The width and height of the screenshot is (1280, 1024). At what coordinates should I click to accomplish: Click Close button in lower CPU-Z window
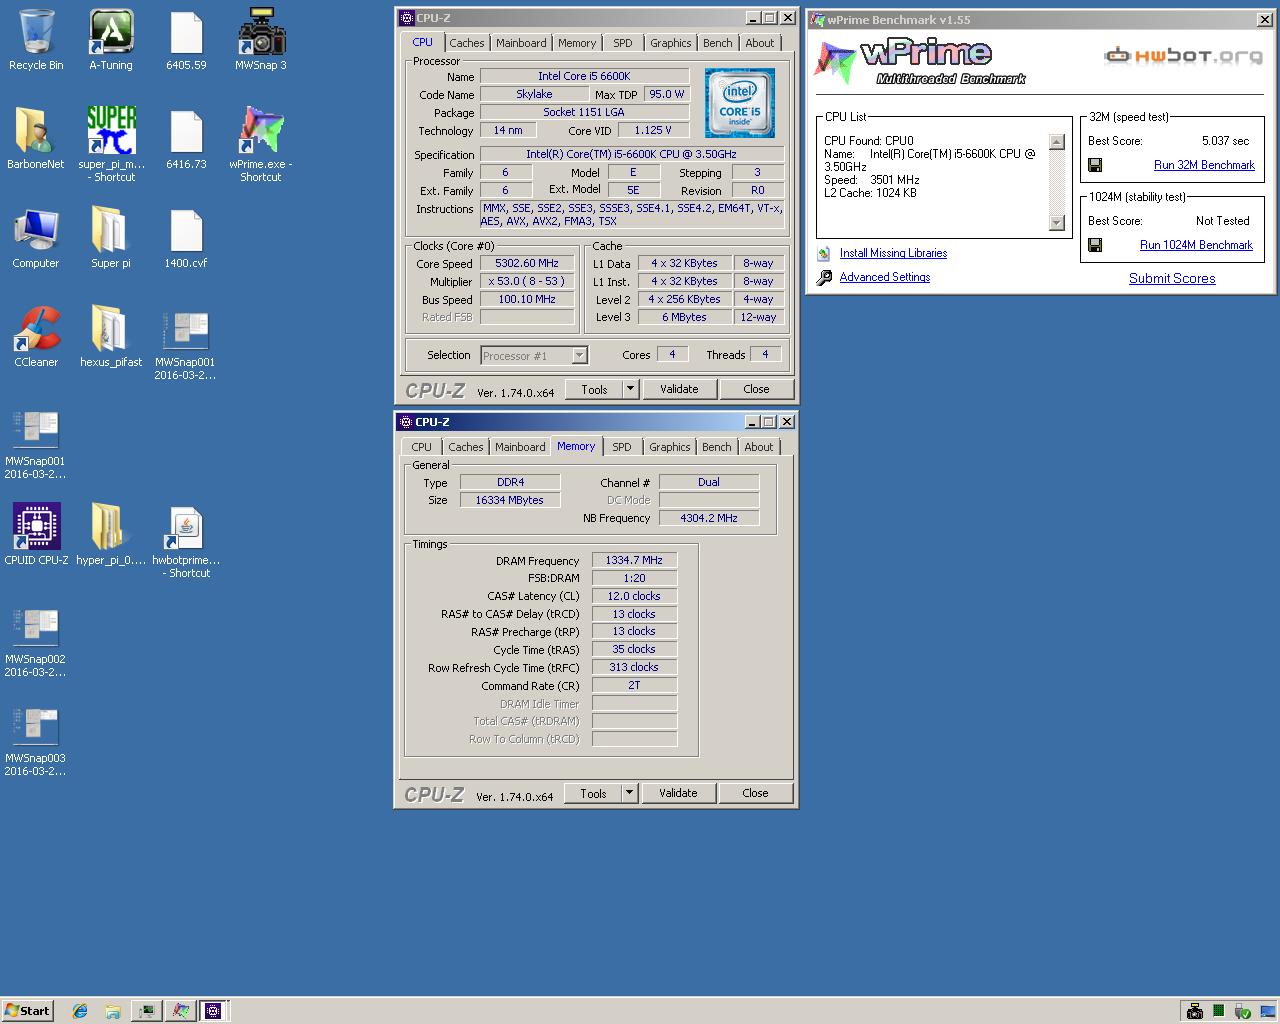click(x=755, y=793)
